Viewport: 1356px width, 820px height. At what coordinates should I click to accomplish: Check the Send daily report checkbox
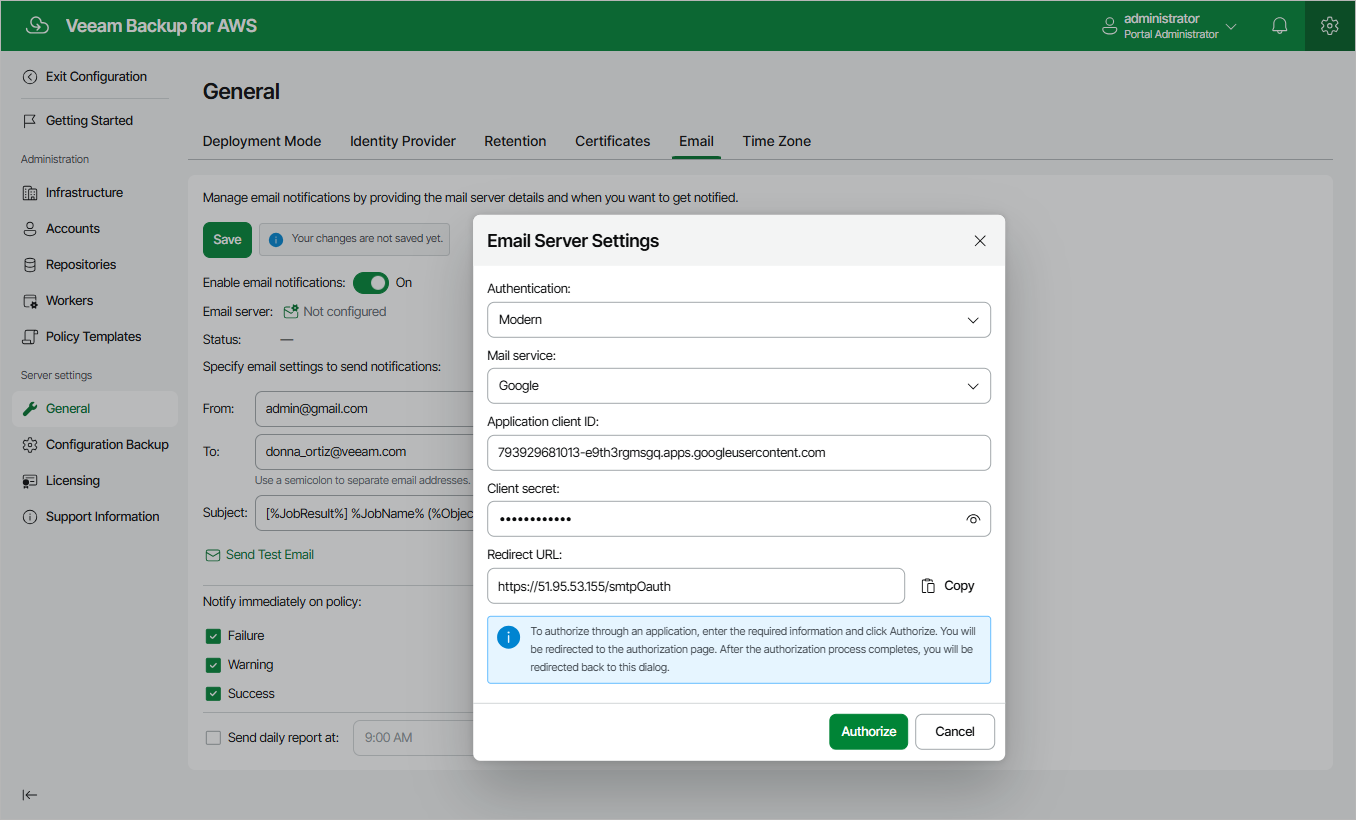pos(213,738)
